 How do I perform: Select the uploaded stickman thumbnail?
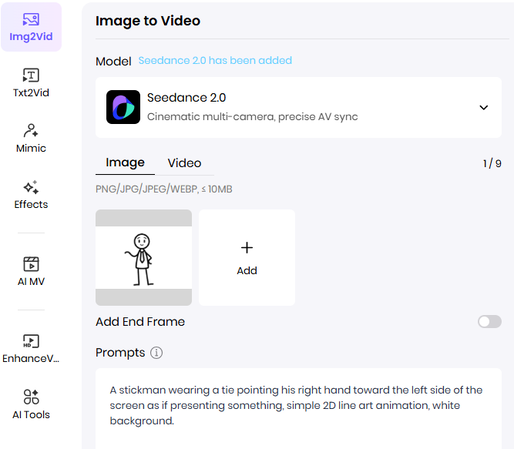(x=144, y=258)
